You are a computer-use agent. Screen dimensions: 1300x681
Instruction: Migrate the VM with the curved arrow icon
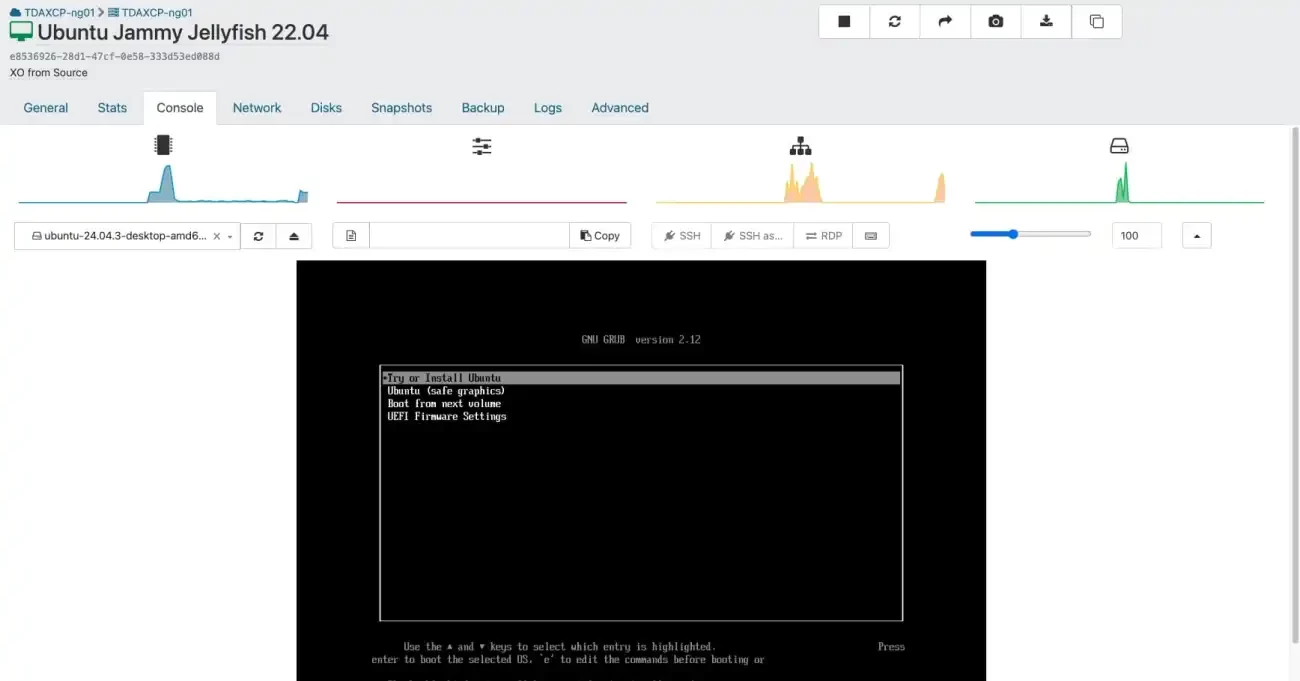945,21
